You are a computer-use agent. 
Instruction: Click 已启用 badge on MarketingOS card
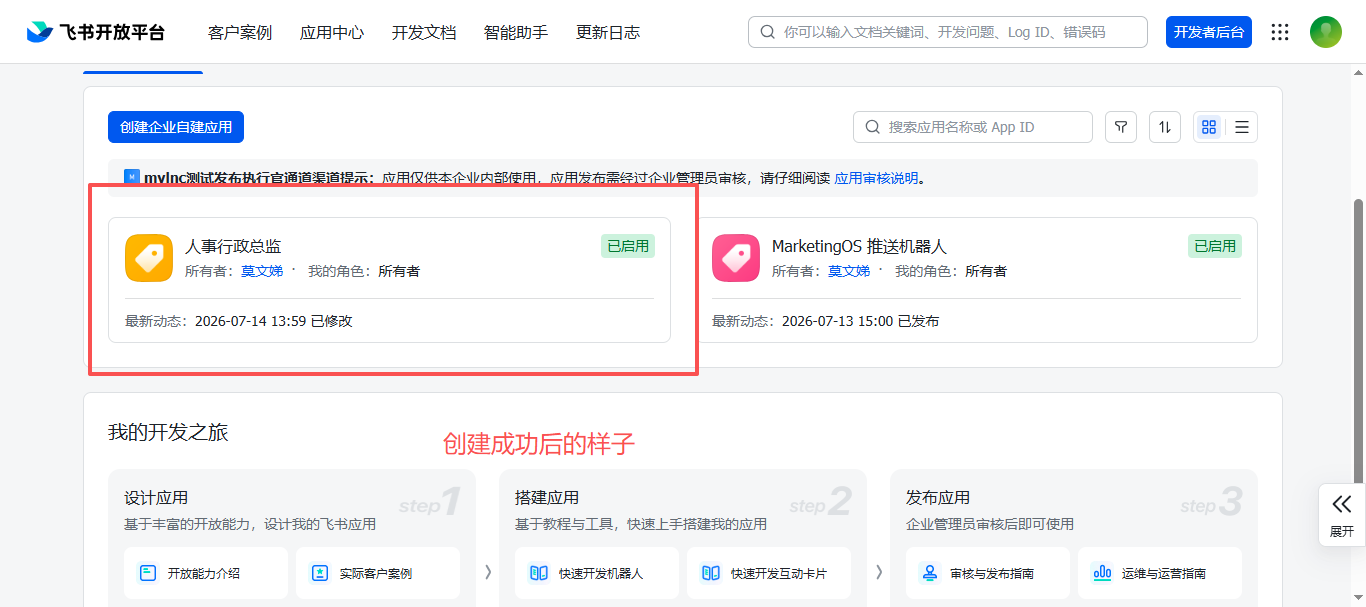click(x=1215, y=246)
